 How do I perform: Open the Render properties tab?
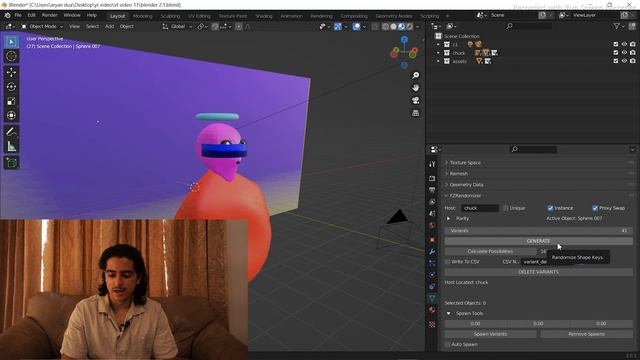point(432,178)
